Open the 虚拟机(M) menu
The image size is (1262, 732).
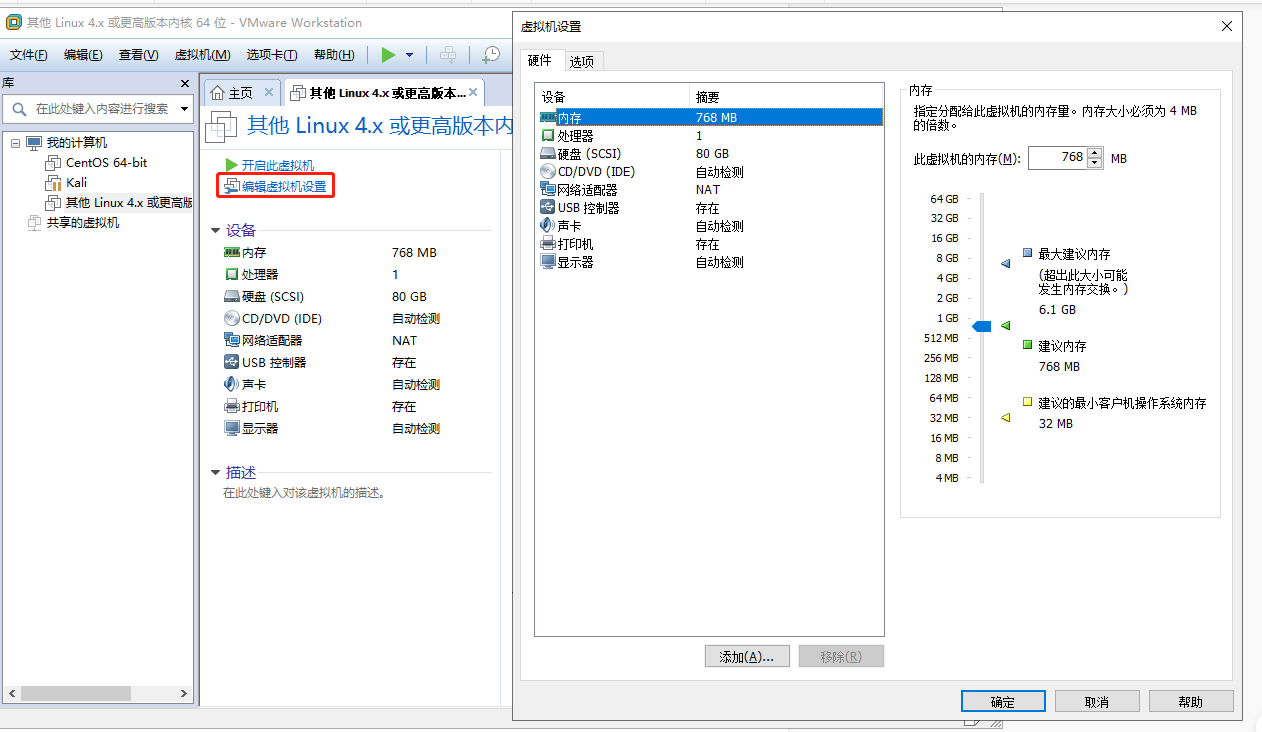coord(202,55)
